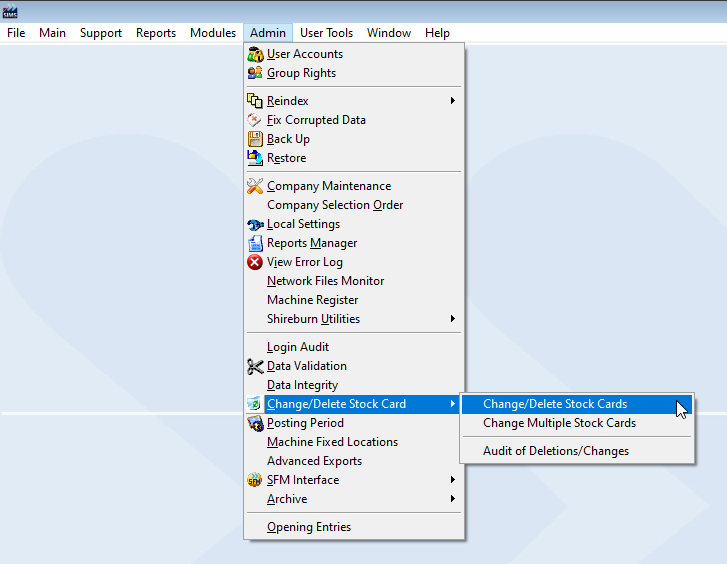Click the Restore icon
Viewport: 727px width, 564px height.
[x=255, y=158]
